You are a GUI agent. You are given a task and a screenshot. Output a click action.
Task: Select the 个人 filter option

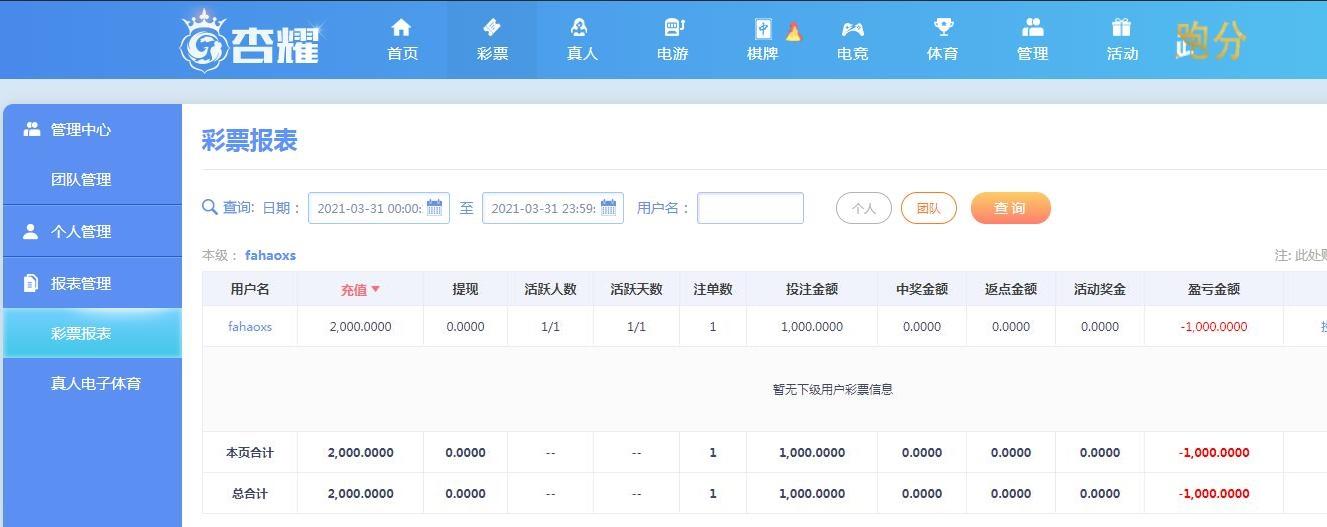[x=863, y=208]
